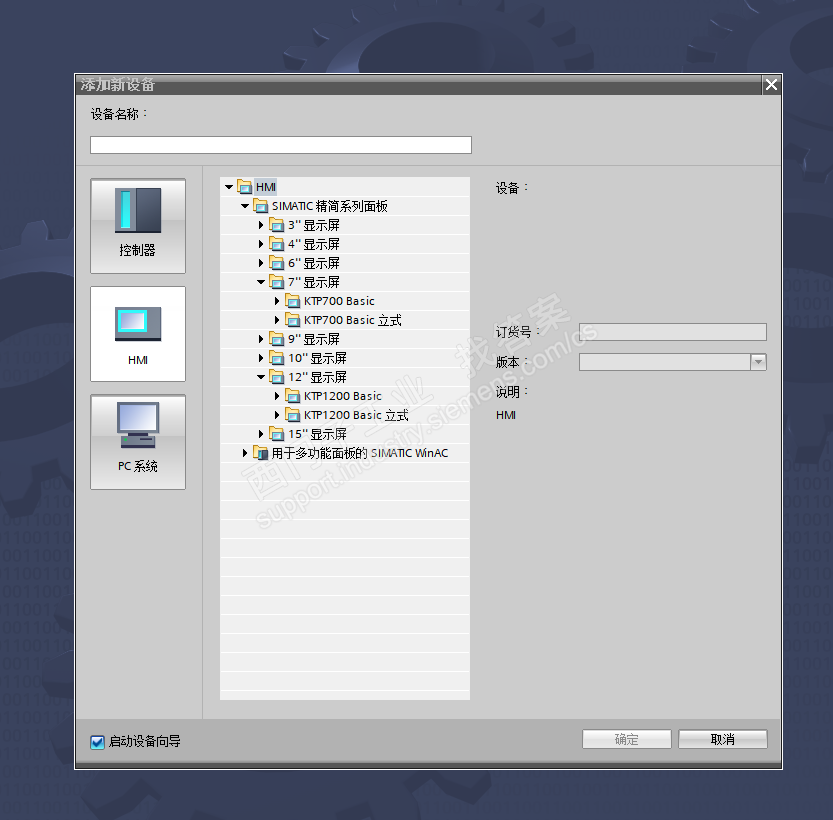Click the 确定 confirm button
This screenshot has height=820, width=833.
pyautogui.click(x=627, y=739)
